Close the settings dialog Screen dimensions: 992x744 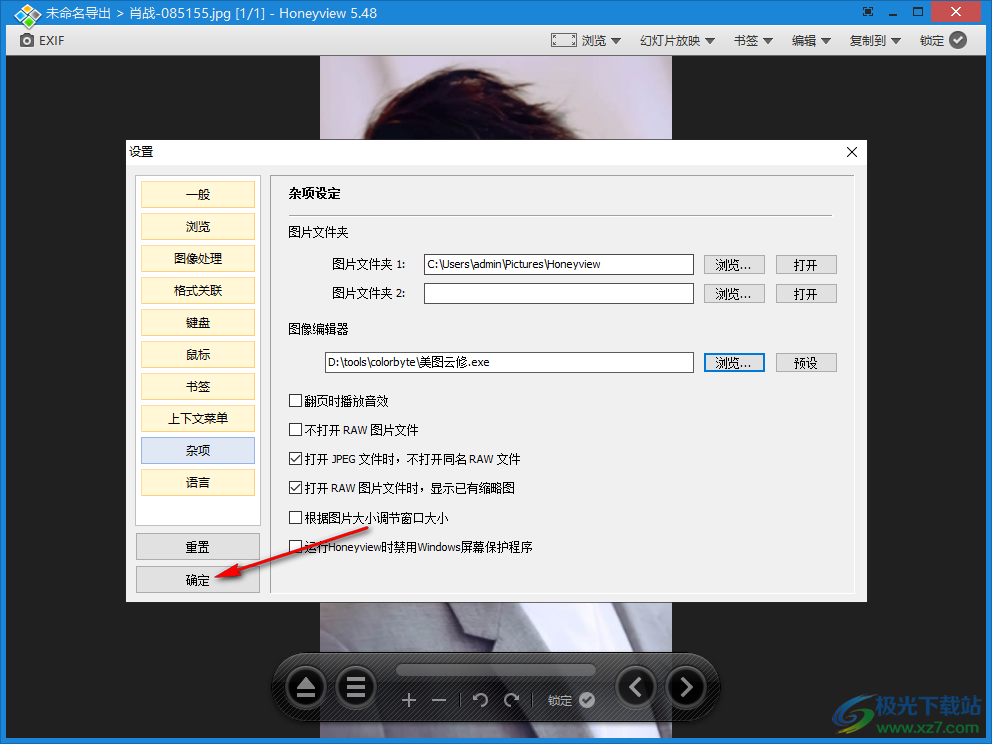(x=852, y=152)
